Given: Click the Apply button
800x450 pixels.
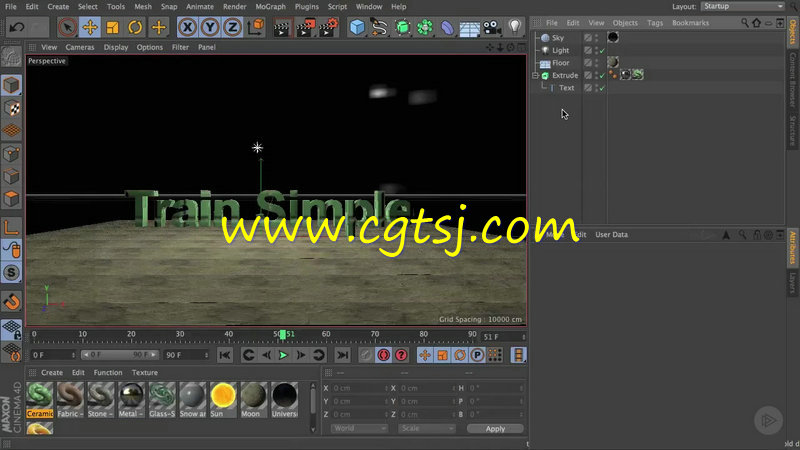Looking at the screenshot, I should (x=495, y=429).
